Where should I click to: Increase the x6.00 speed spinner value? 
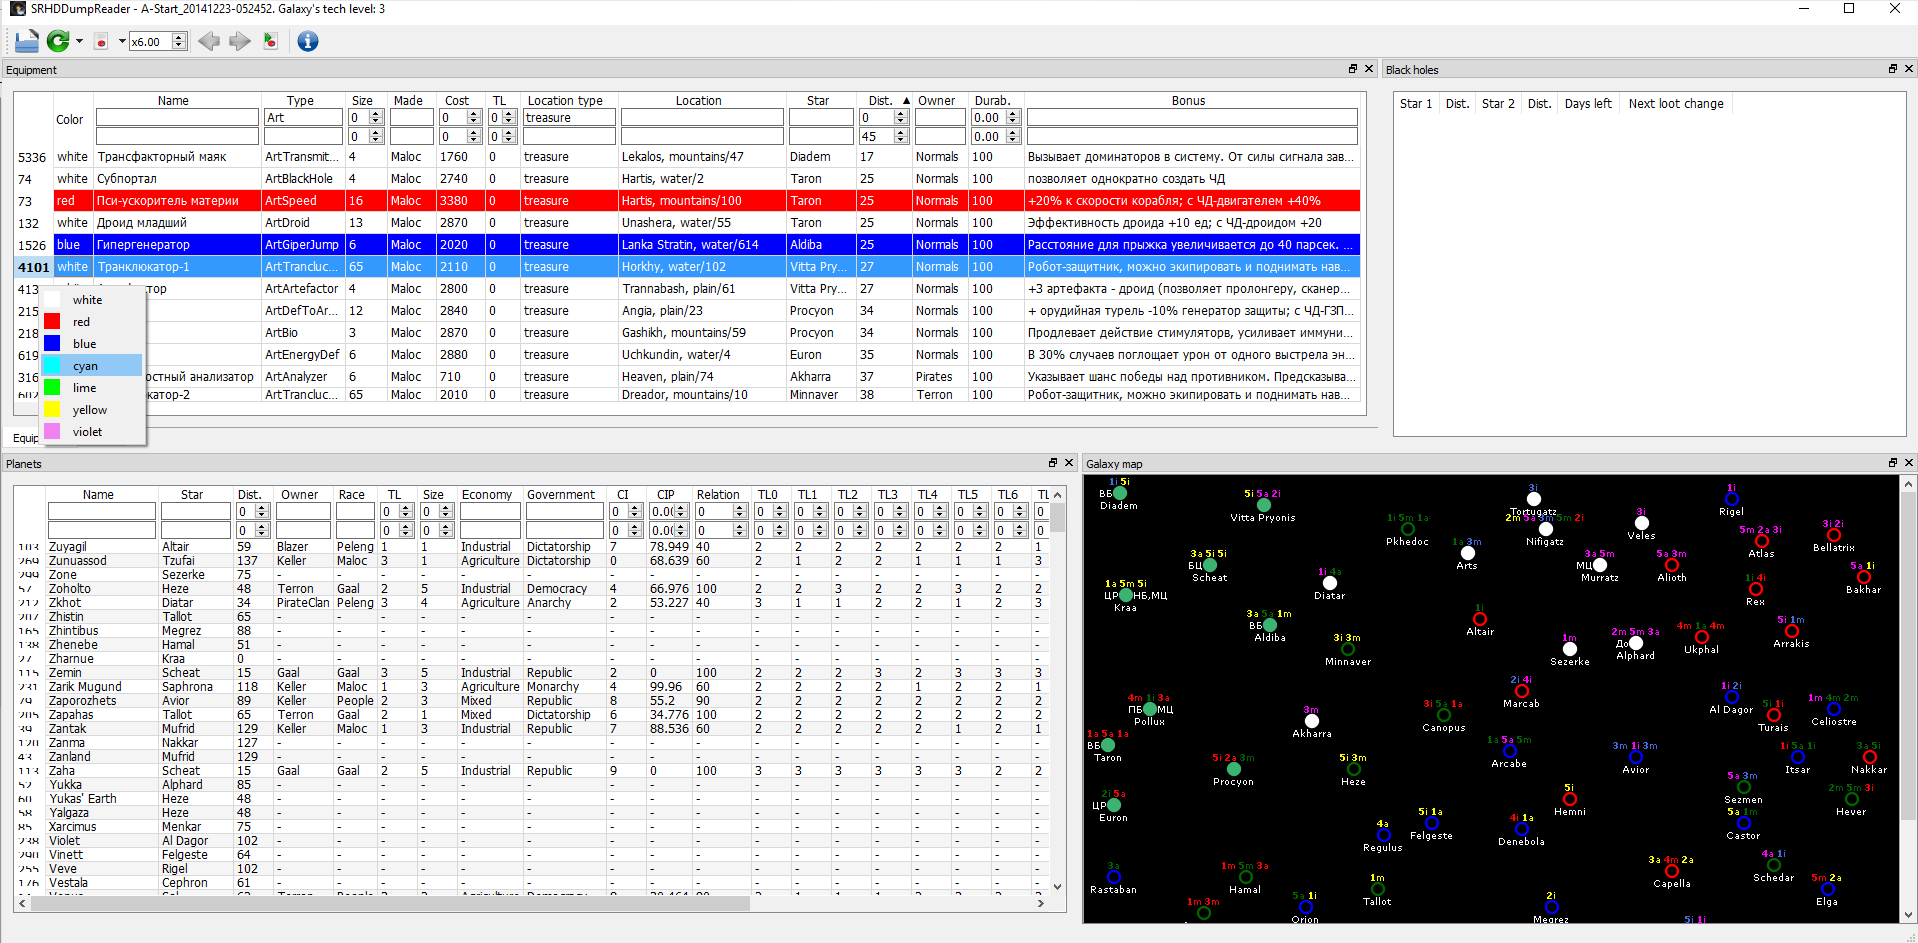coord(180,37)
